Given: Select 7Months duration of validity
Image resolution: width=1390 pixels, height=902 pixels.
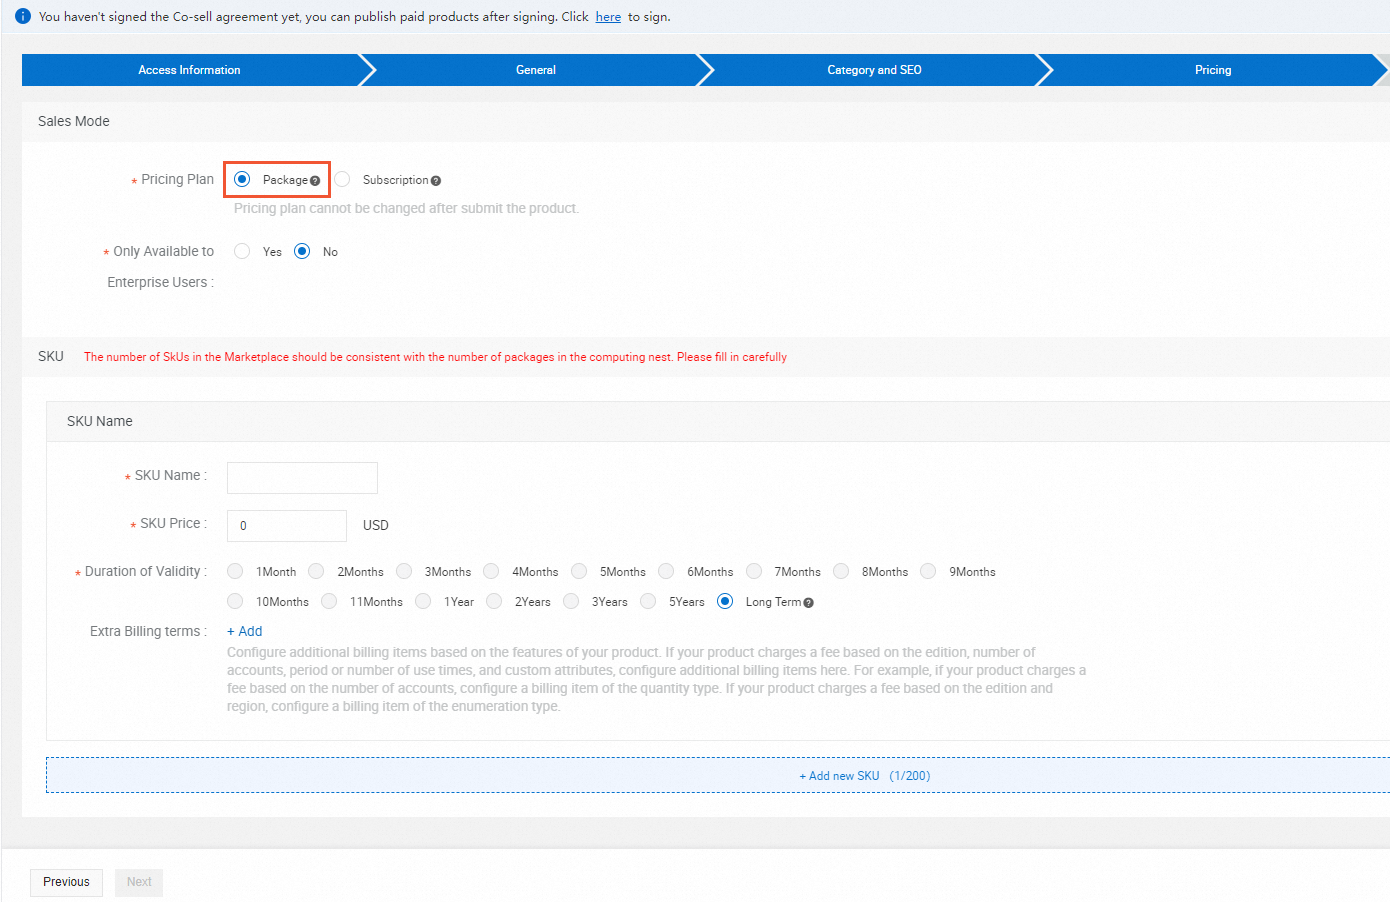Looking at the screenshot, I should coord(754,571).
